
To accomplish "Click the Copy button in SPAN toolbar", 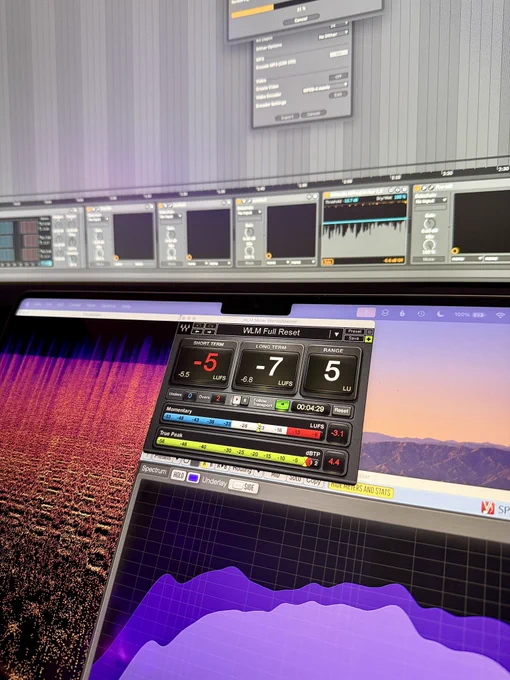I will pyautogui.click(x=313, y=481).
